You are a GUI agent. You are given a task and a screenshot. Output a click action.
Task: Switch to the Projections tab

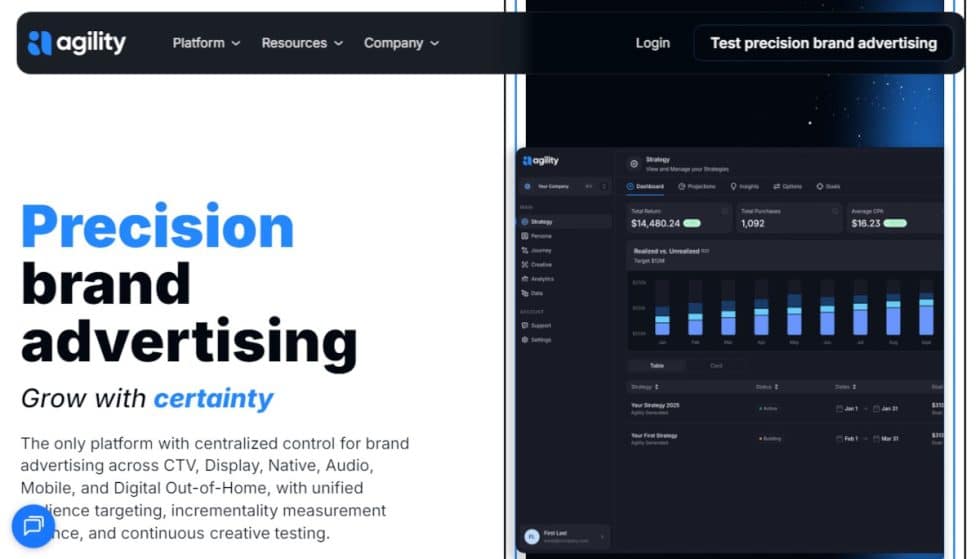pos(697,186)
